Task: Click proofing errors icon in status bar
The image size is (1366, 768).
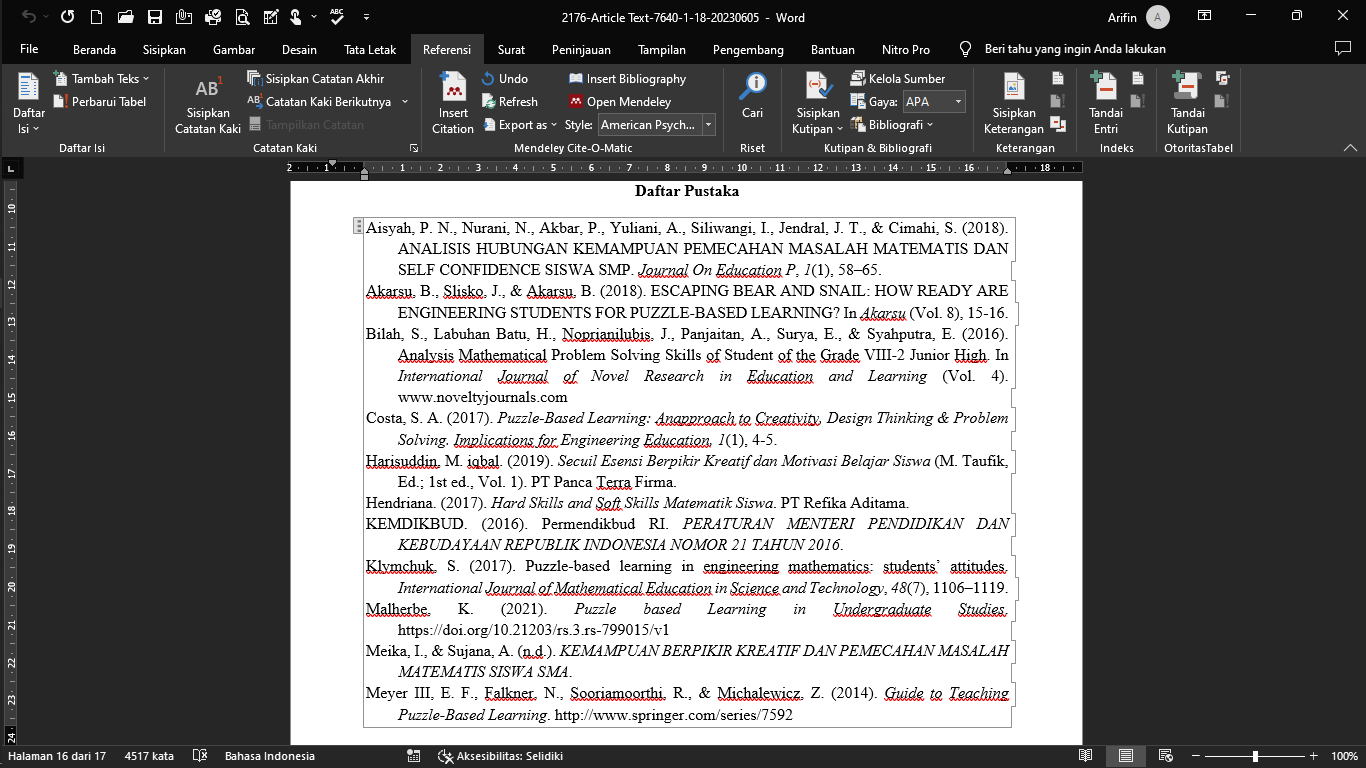Action: [200, 756]
